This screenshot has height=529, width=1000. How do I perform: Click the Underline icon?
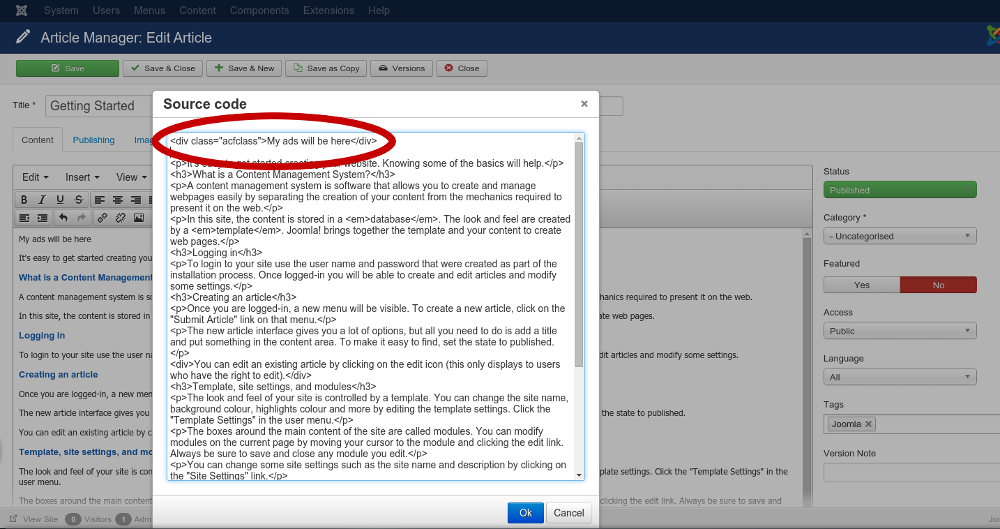[x=61, y=200]
